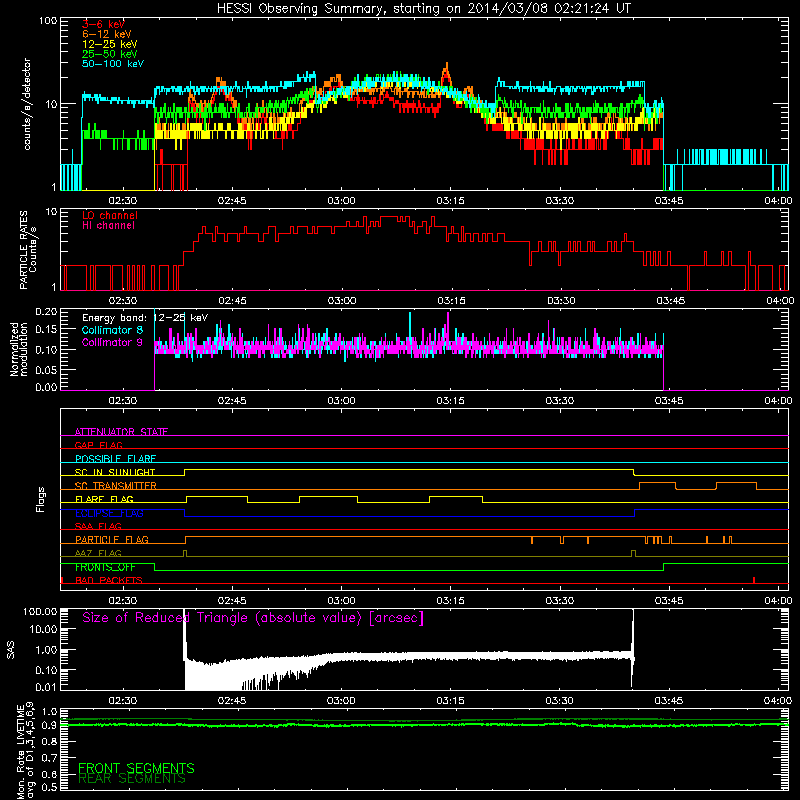Select the Collimator 9 legend entry
Image resolution: width=800 pixels, height=800 pixels.
[112, 342]
